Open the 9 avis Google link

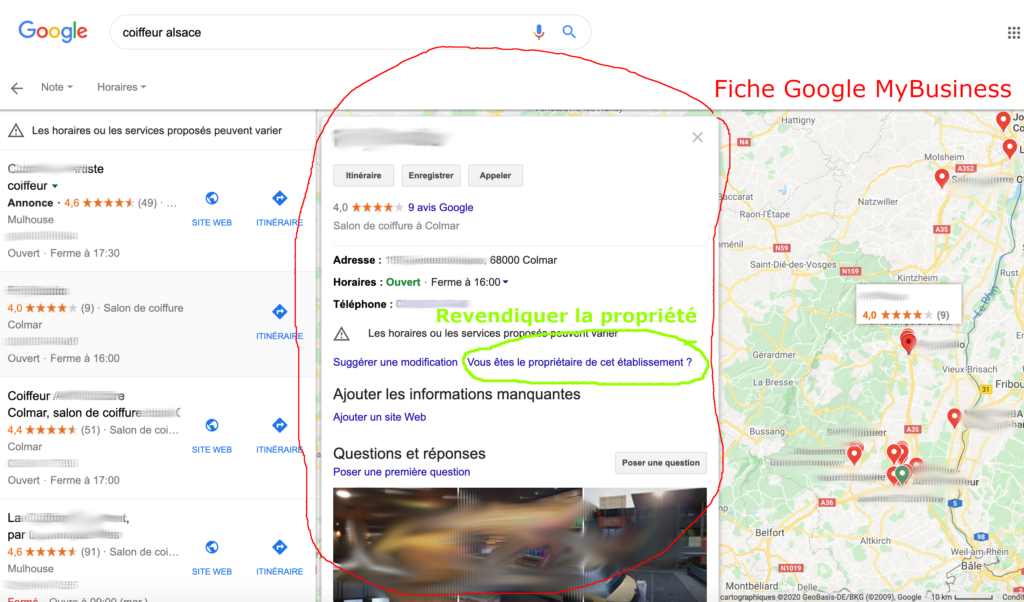point(441,208)
